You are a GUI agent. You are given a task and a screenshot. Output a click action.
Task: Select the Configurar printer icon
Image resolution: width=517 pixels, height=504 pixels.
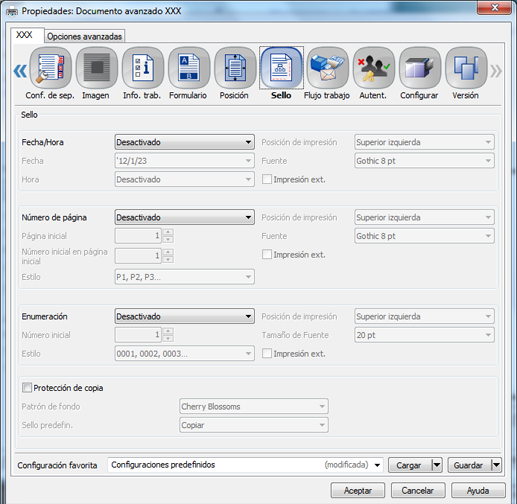pyautogui.click(x=420, y=68)
